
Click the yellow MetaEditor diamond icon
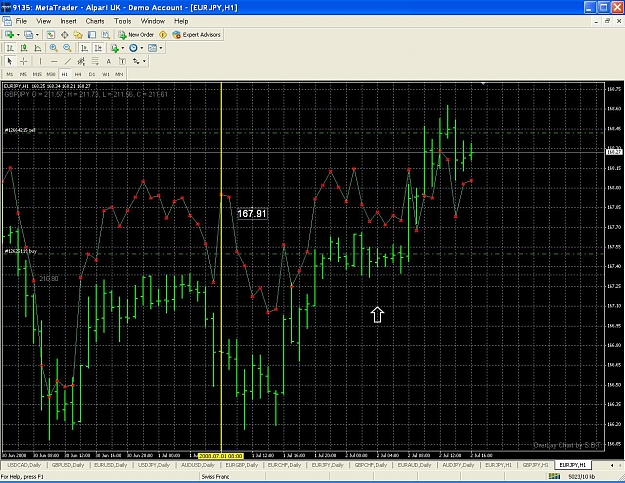click(x=163, y=35)
